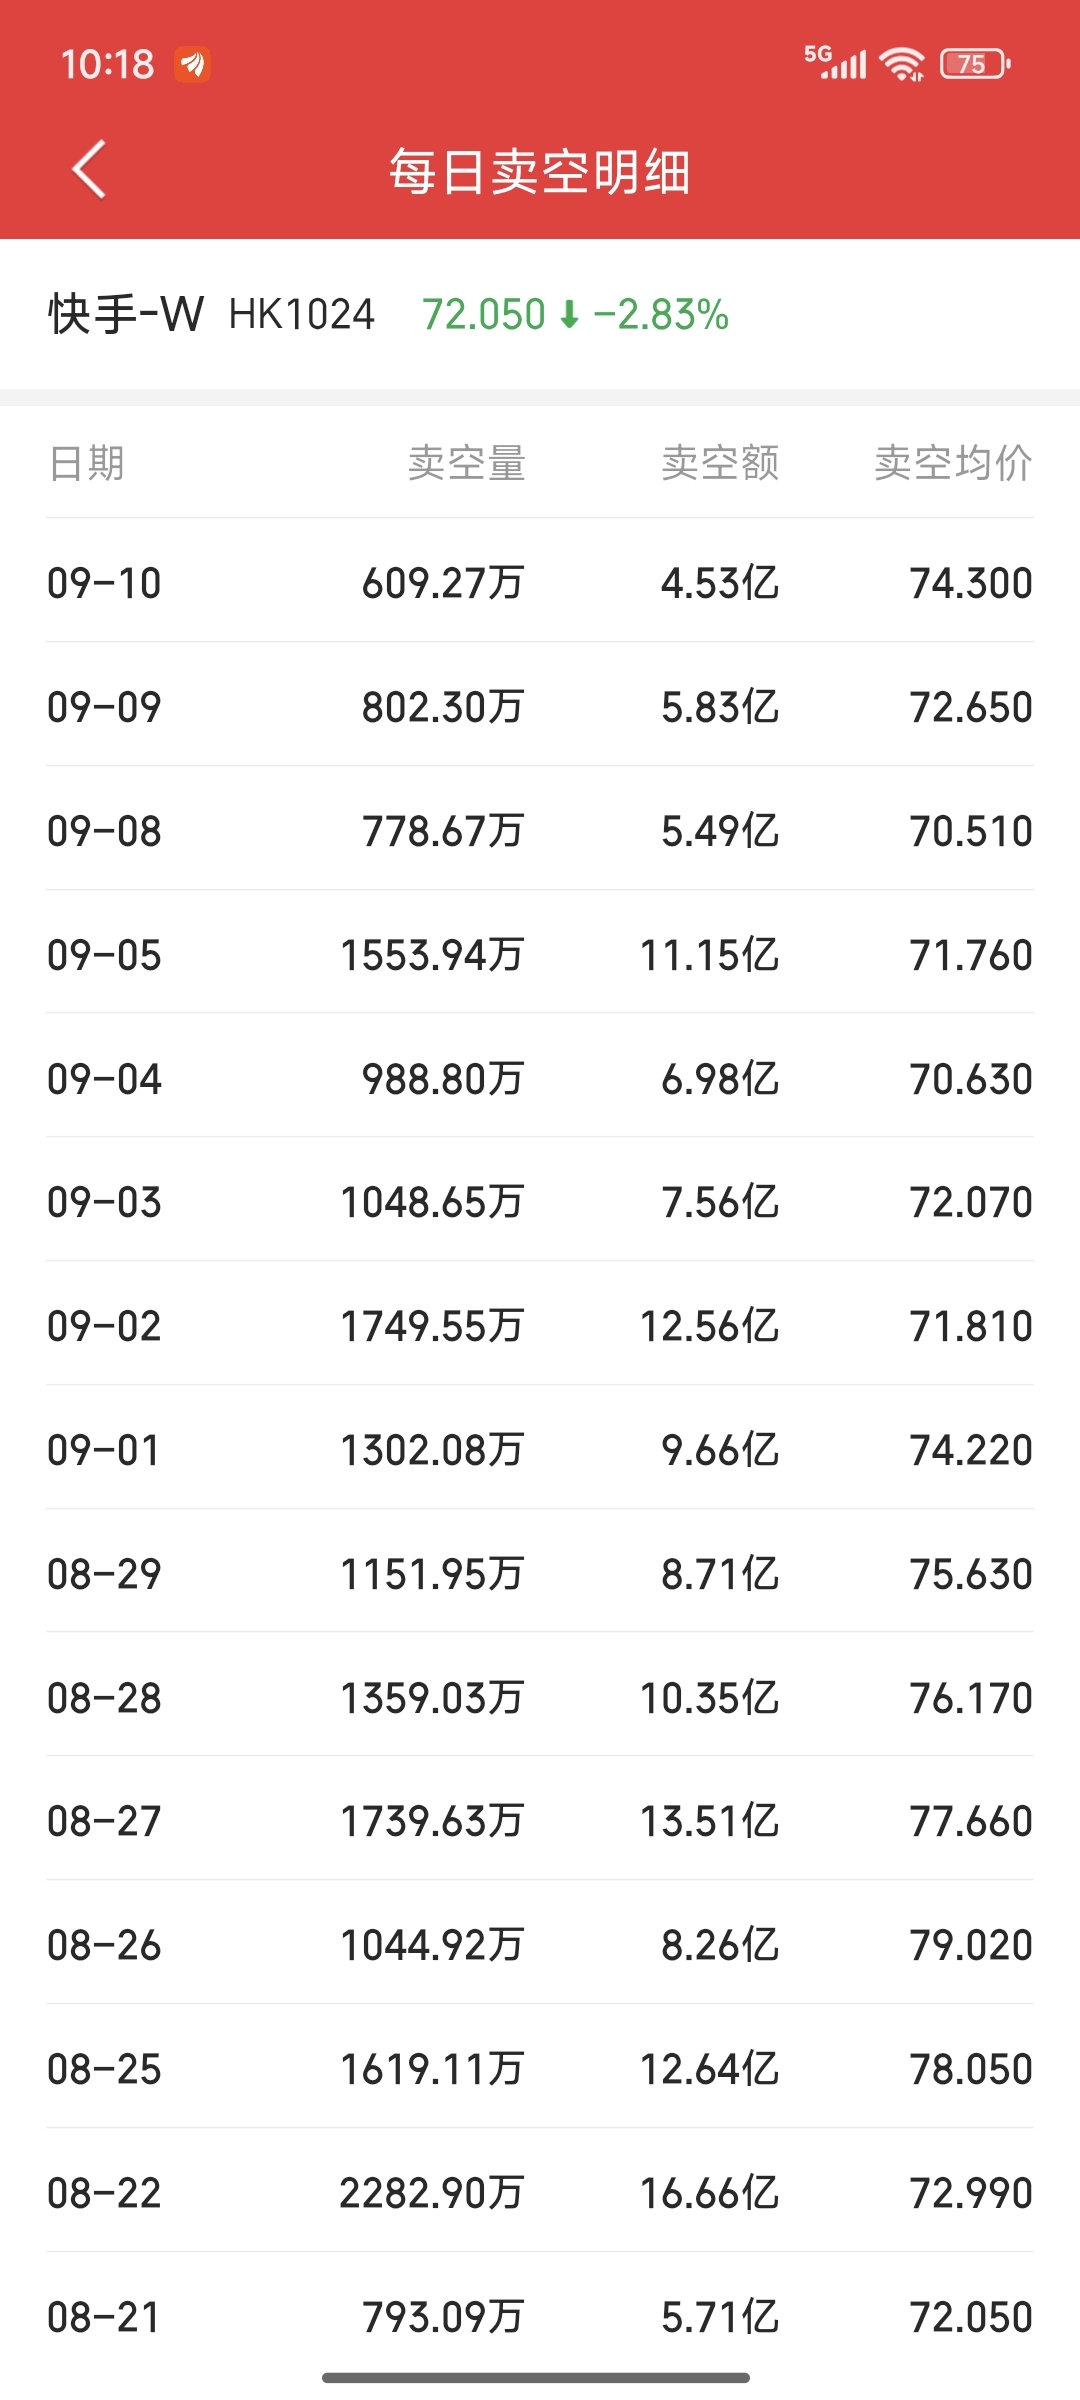The image size is (1080, 2400).
Task: Tap the orange app notification icon
Action: [192, 64]
